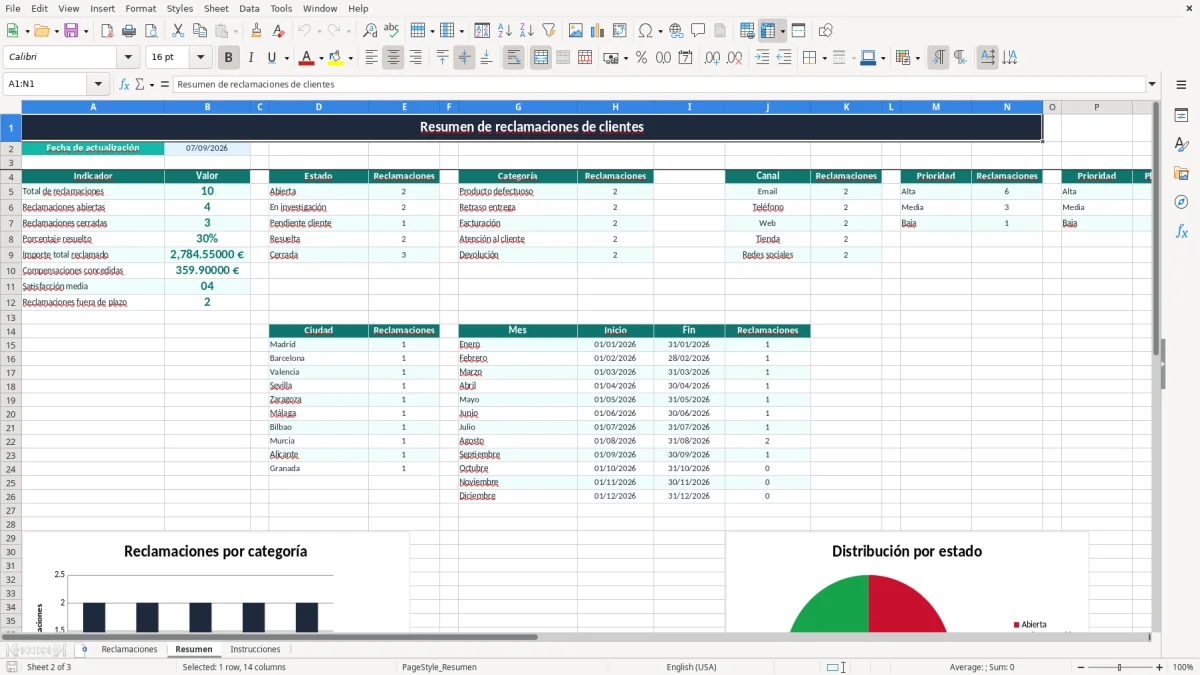Toggle align right
Image resolution: width=1200 pixels, height=675 pixels.
click(415, 58)
